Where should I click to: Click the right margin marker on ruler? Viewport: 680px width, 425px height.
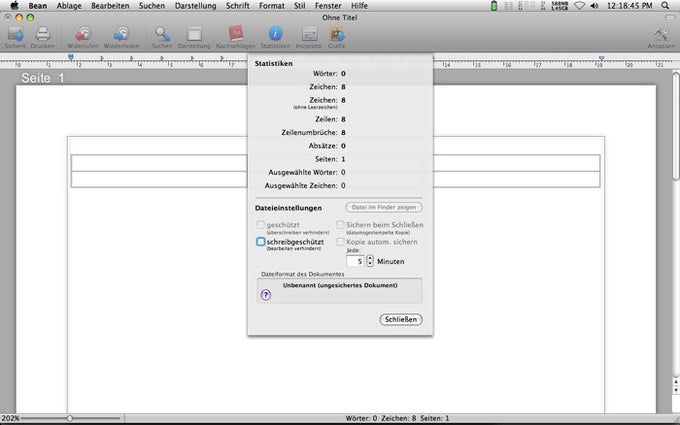(x=602, y=58)
